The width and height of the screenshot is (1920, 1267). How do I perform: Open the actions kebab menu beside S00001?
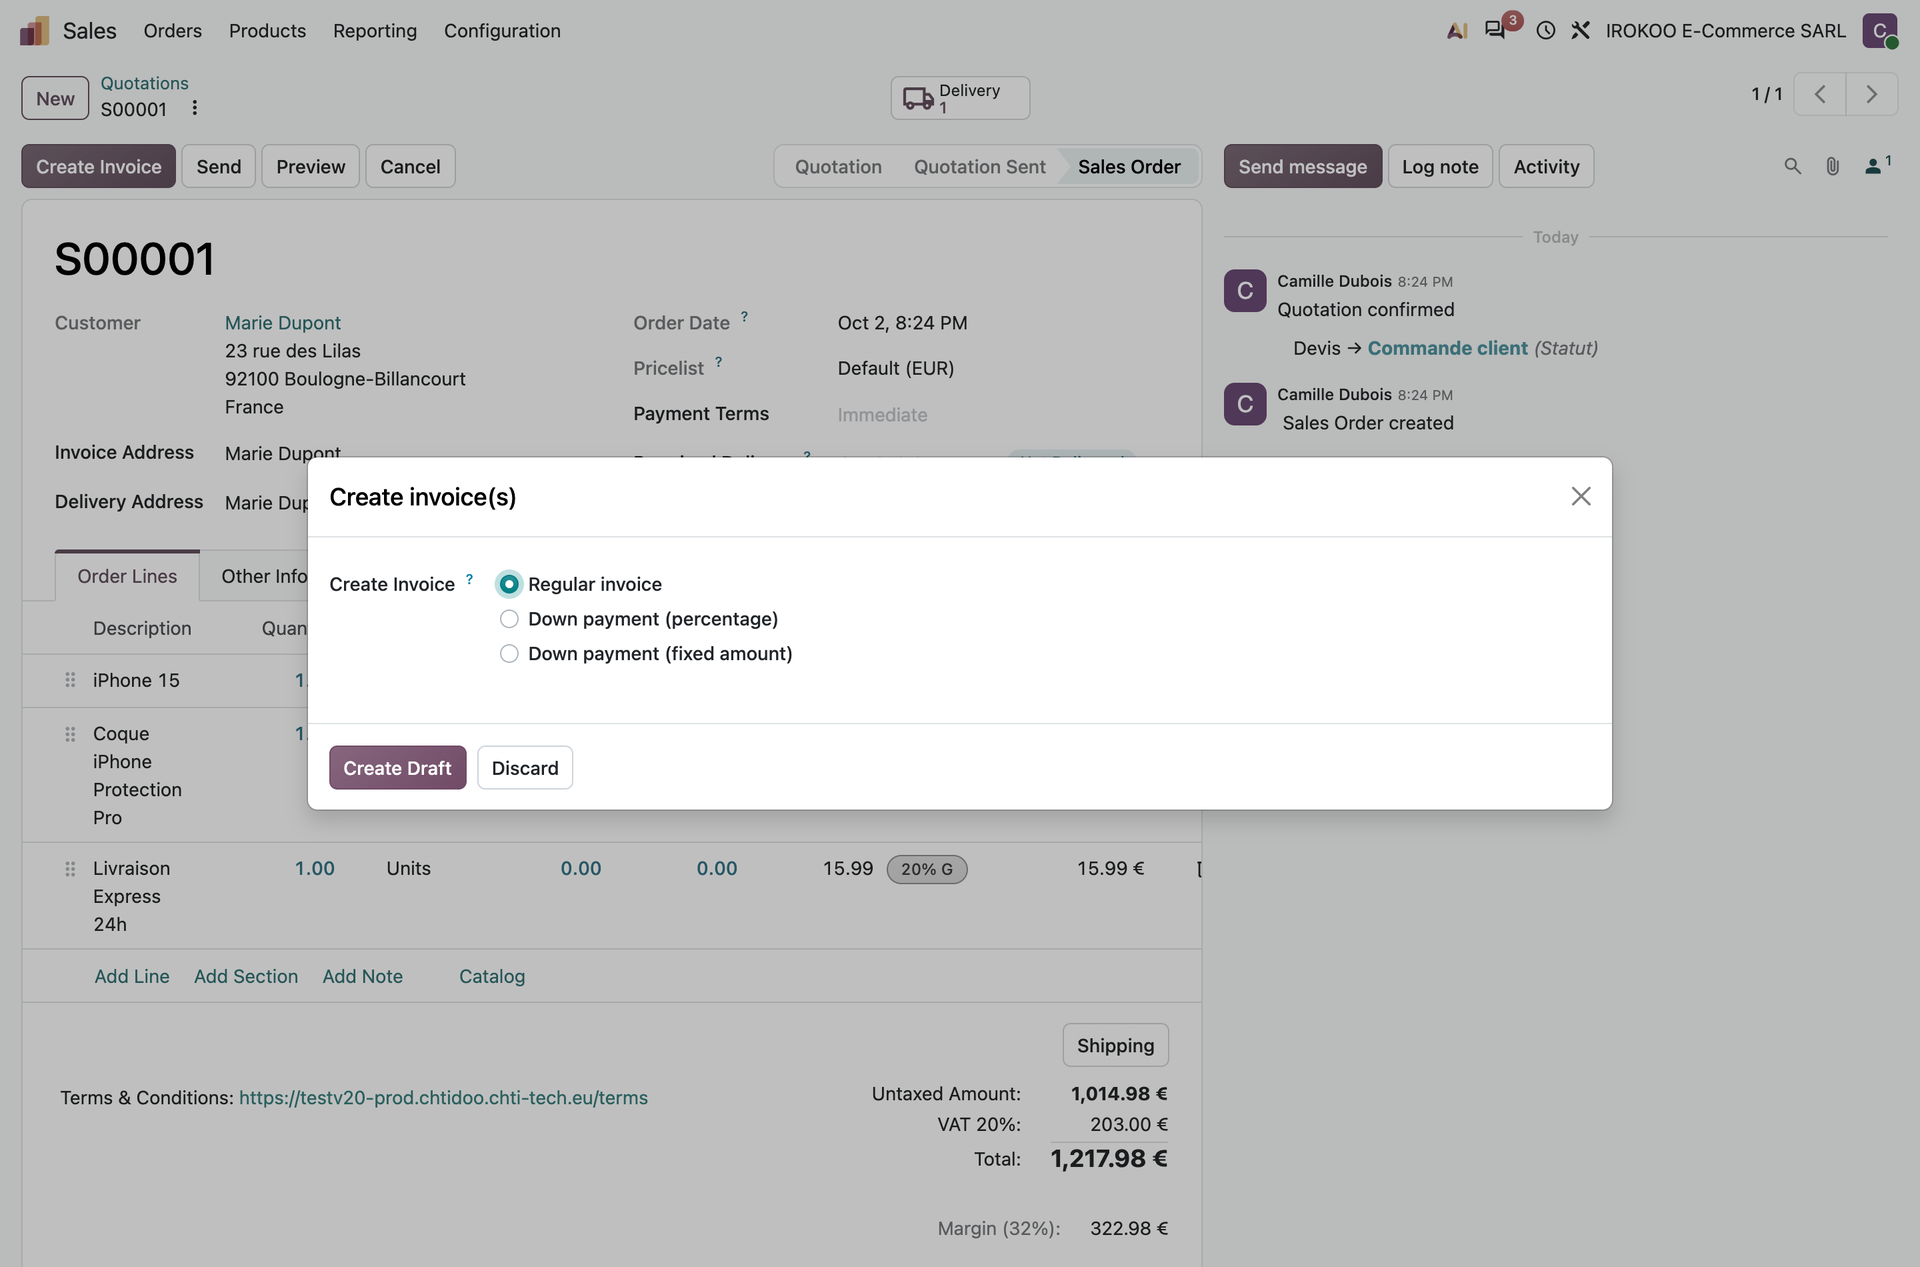(x=194, y=108)
